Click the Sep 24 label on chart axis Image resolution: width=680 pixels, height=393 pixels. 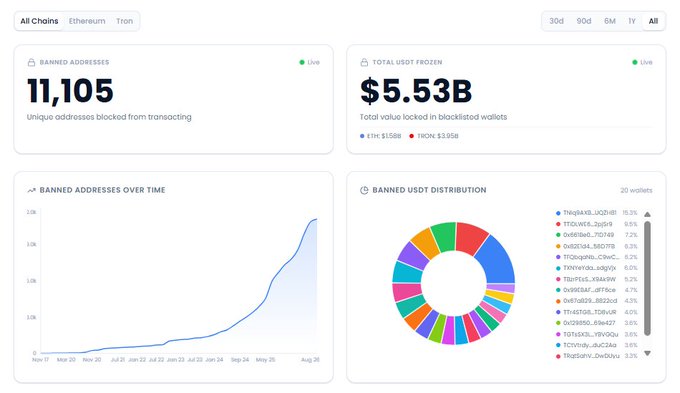pyautogui.click(x=240, y=360)
